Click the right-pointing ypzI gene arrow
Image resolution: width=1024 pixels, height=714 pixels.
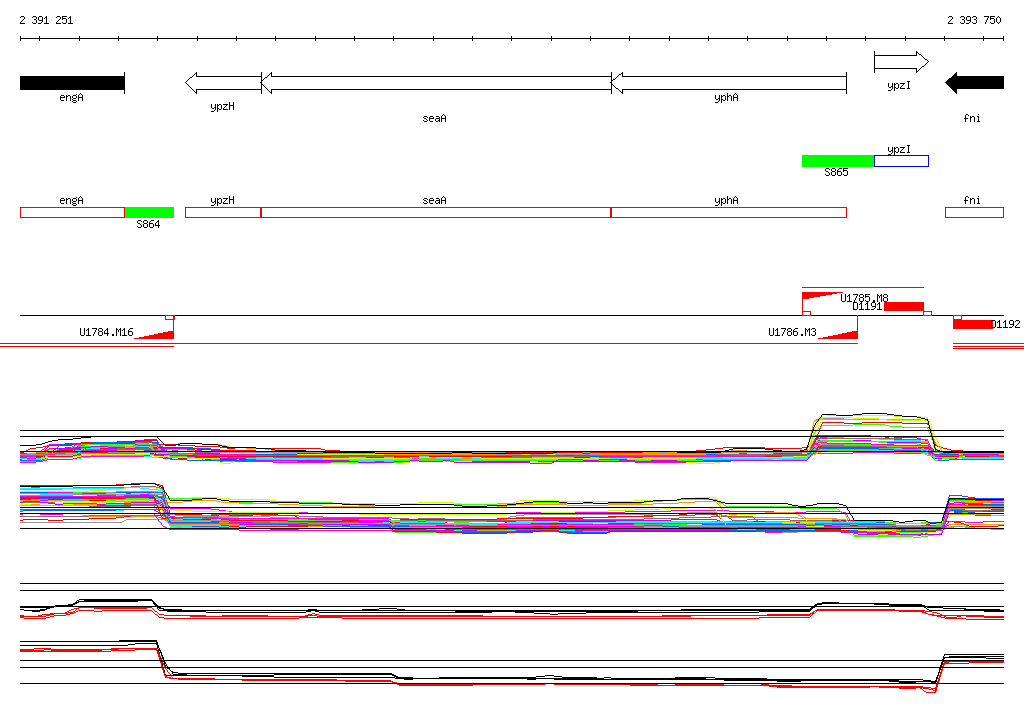[900, 63]
